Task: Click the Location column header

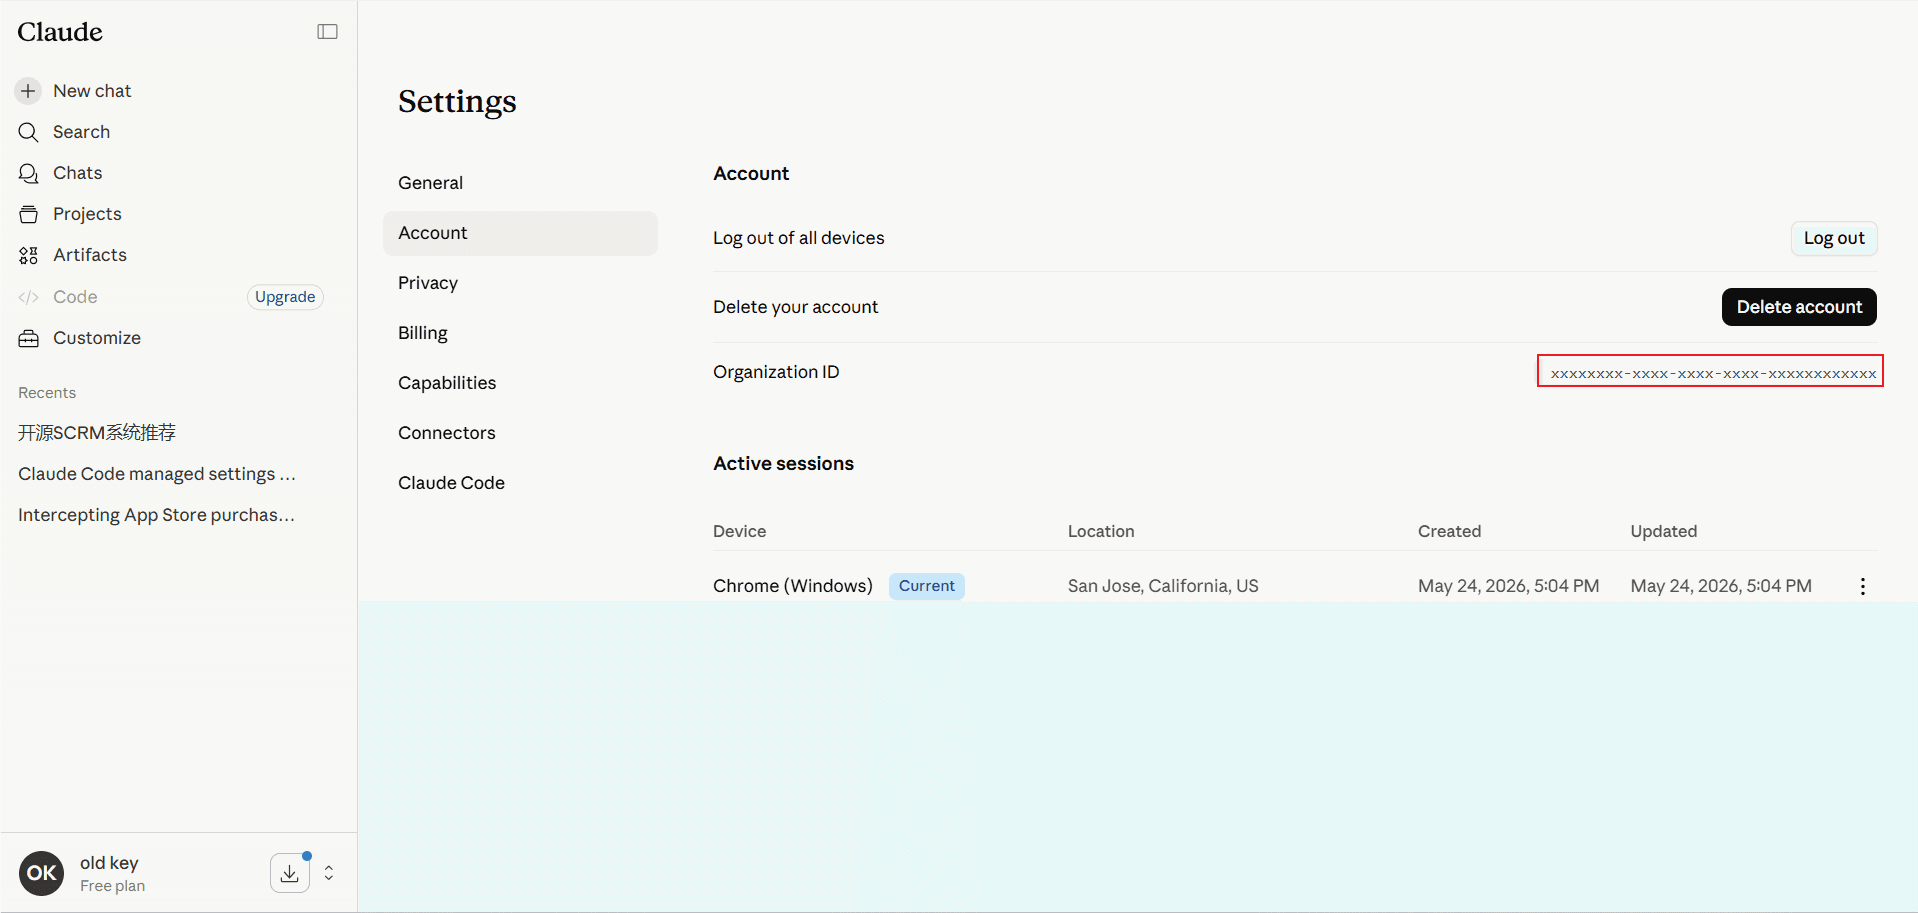Action: 1101,531
